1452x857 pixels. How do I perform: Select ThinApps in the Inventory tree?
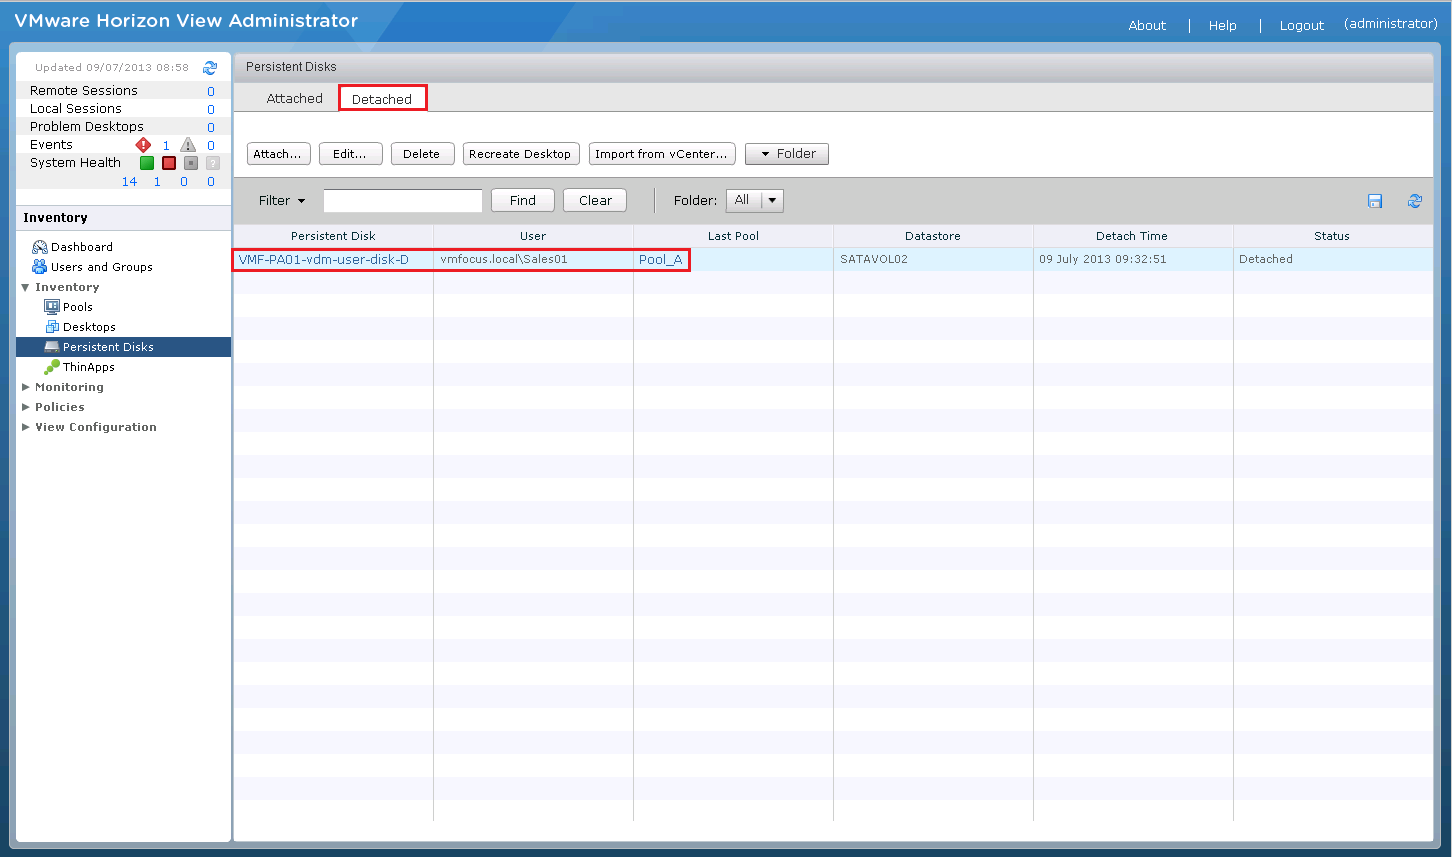88,367
